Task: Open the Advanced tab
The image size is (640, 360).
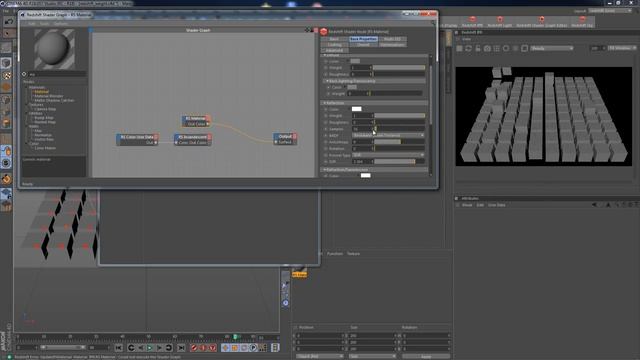Action: (x=334, y=50)
